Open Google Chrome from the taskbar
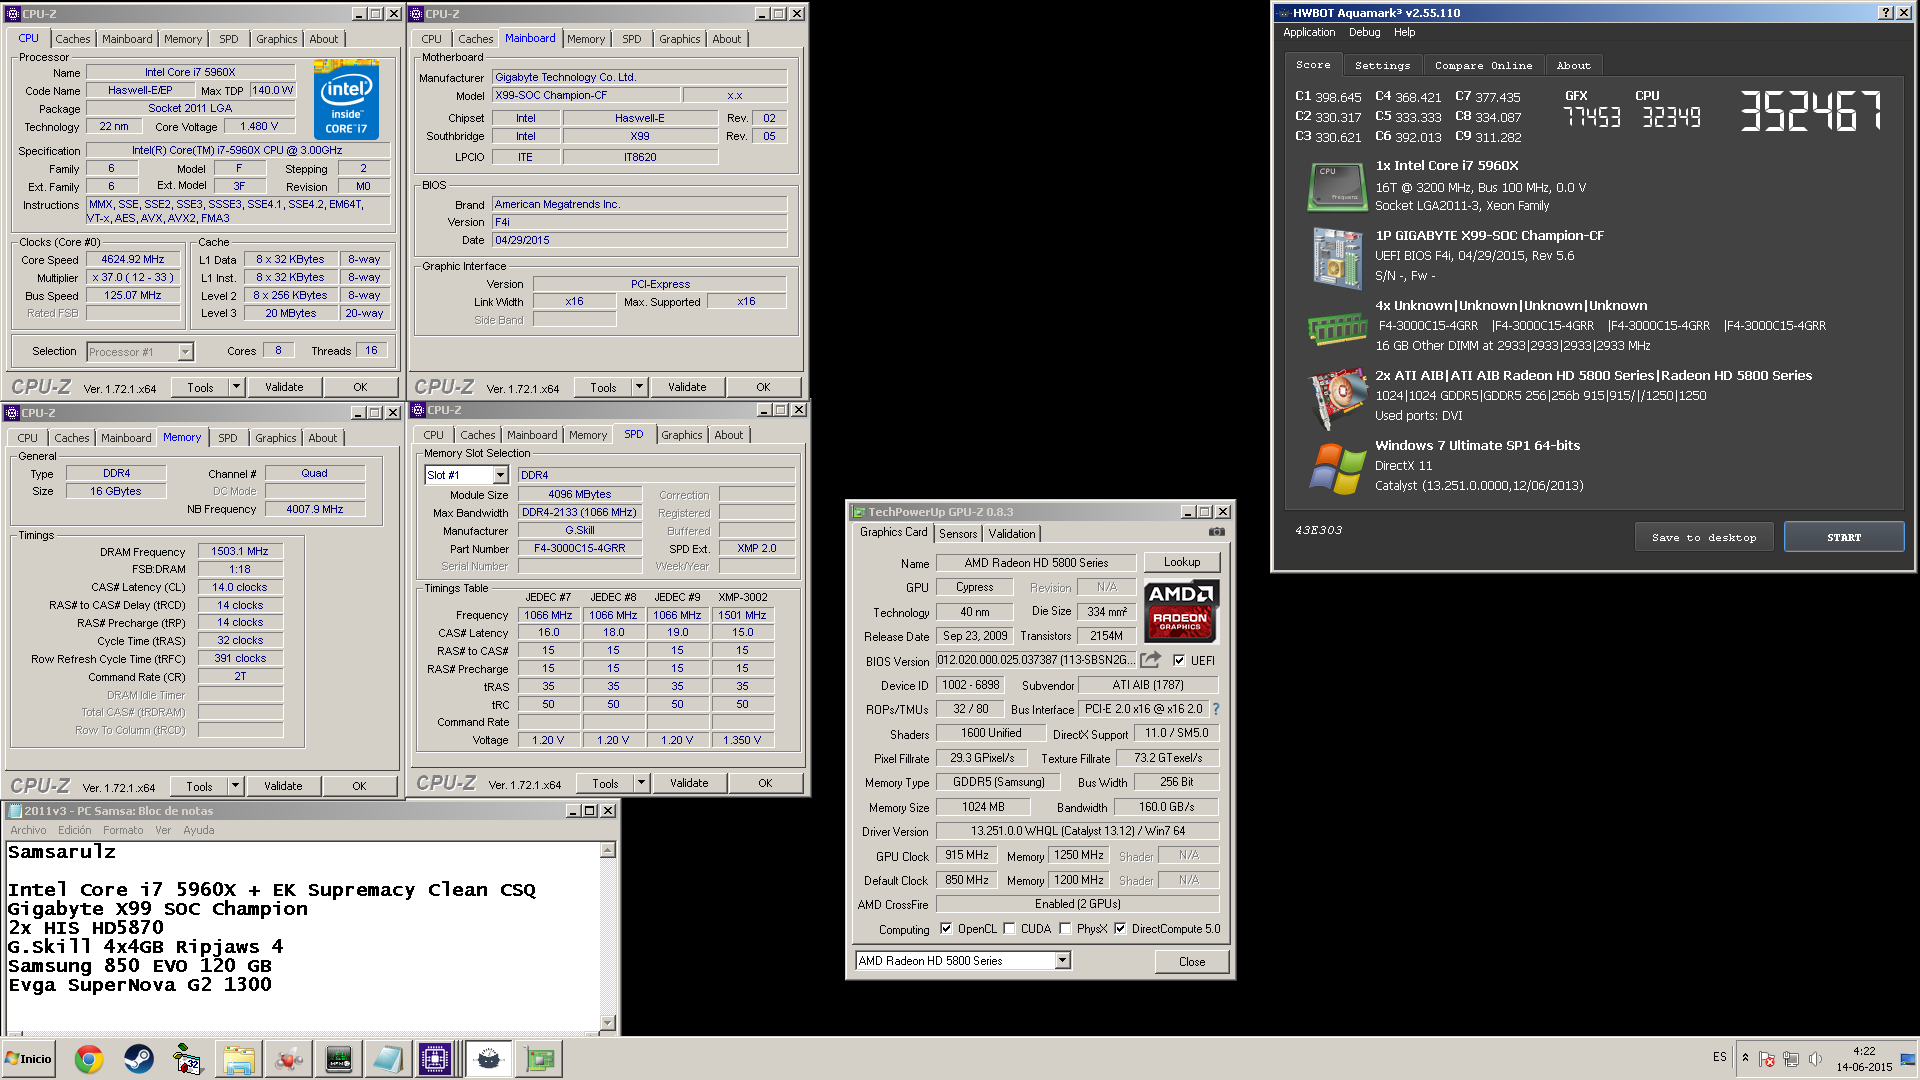 click(x=89, y=1059)
